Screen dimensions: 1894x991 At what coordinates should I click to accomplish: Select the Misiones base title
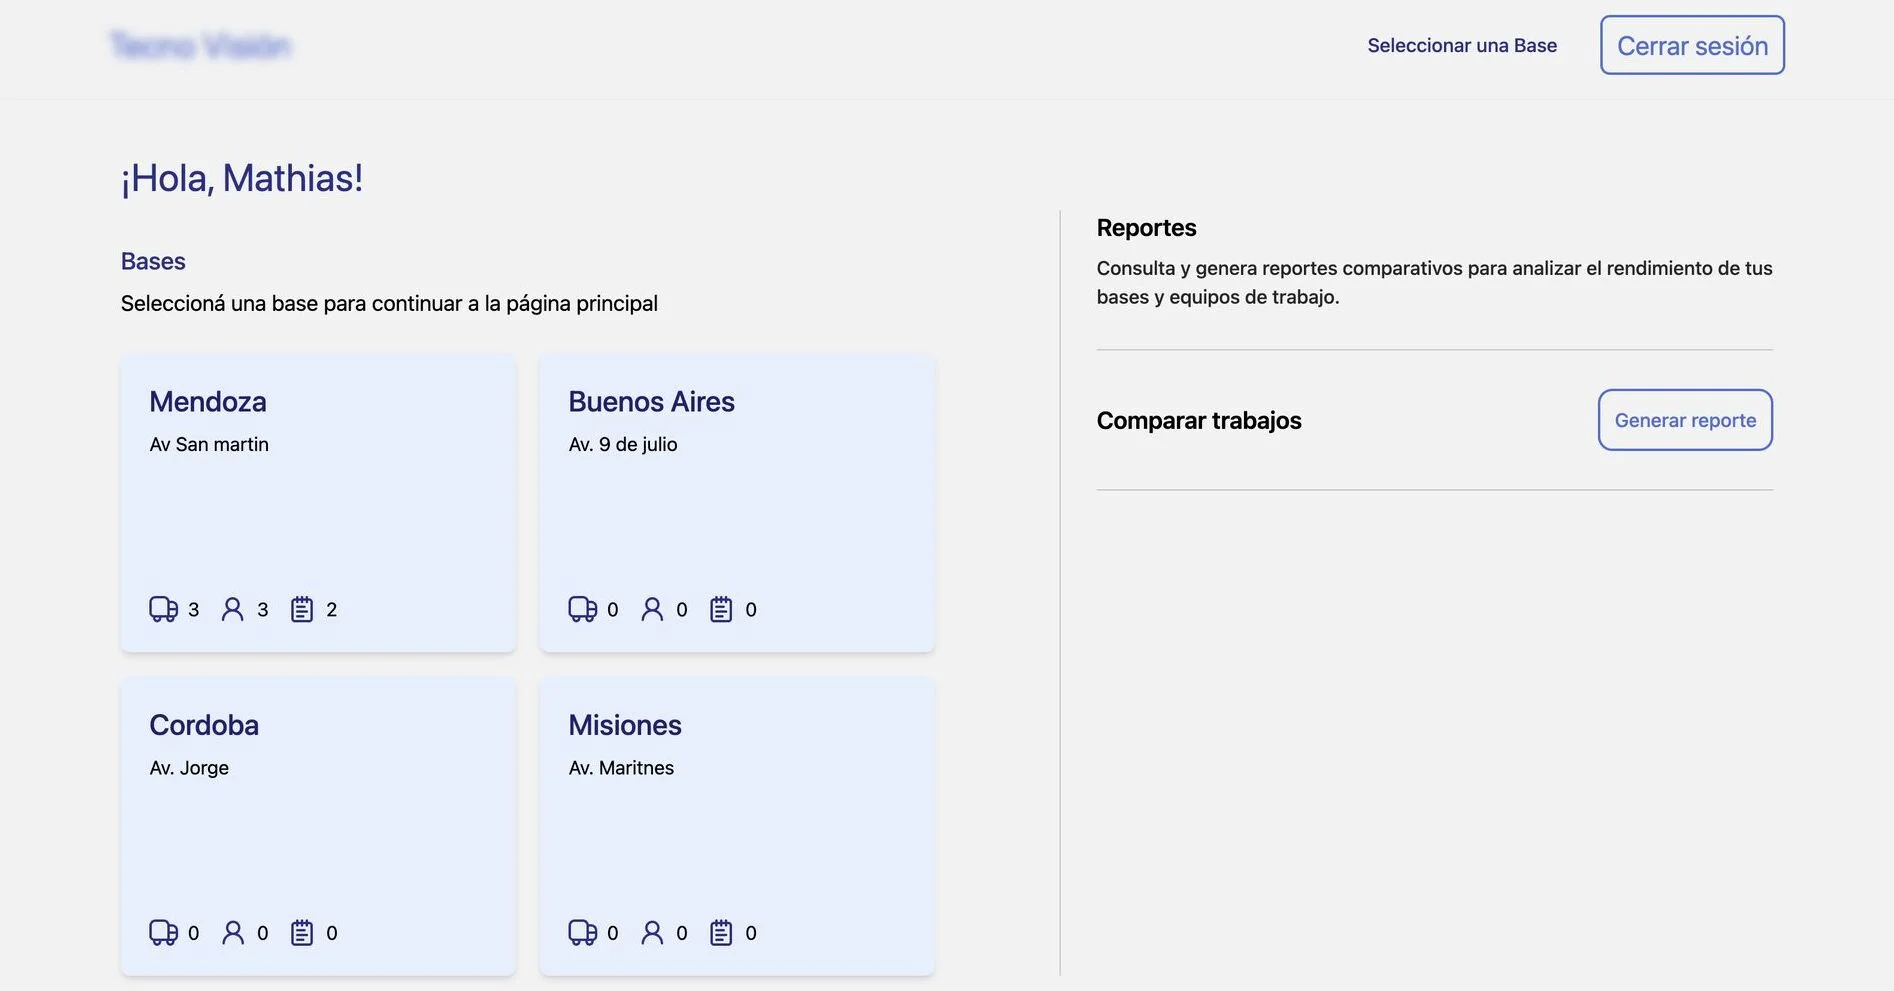625,725
